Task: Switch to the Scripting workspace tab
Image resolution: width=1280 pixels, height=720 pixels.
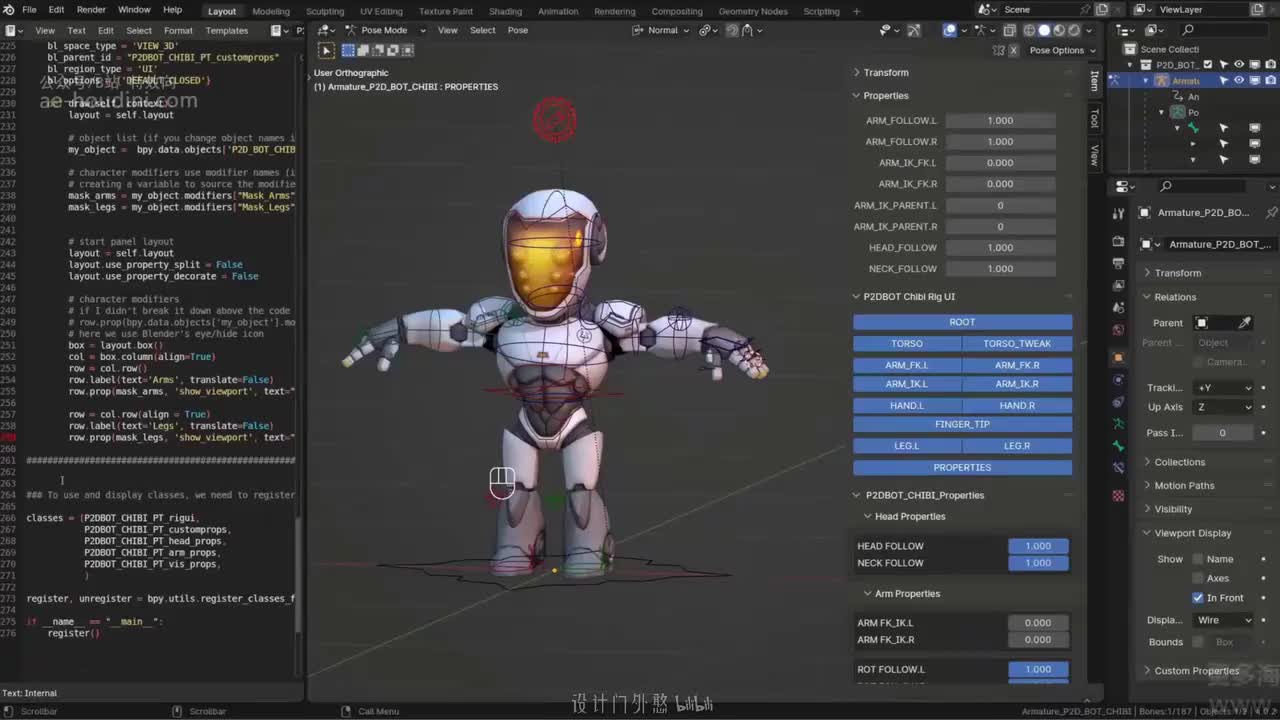Action: [821, 11]
